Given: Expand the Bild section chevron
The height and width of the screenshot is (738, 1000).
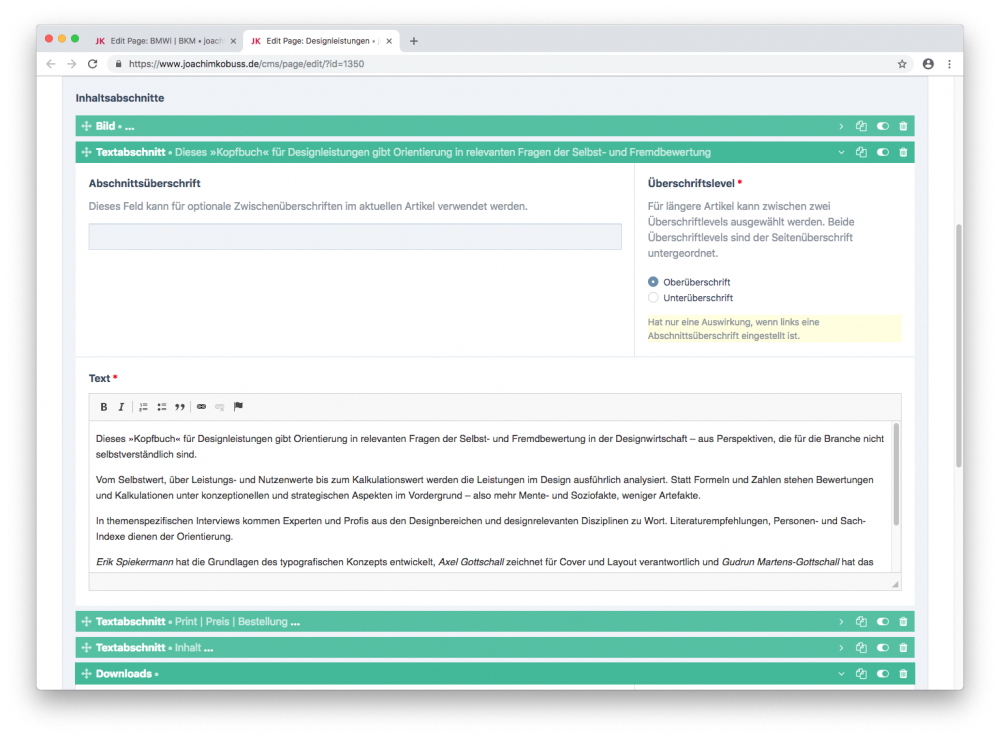Looking at the screenshot, I should click(841, 127).
